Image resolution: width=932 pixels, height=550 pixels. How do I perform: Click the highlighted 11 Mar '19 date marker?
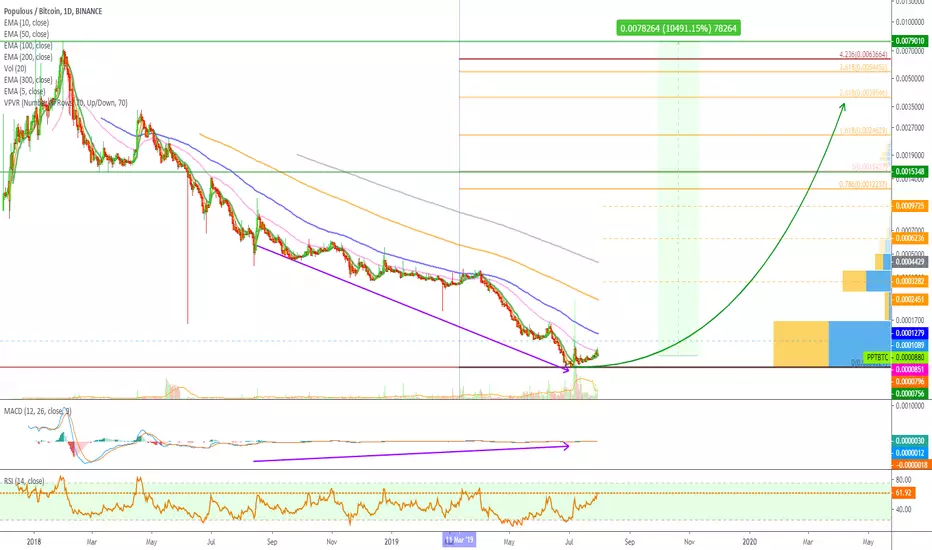pyautogui.click(x=459, y=540)
